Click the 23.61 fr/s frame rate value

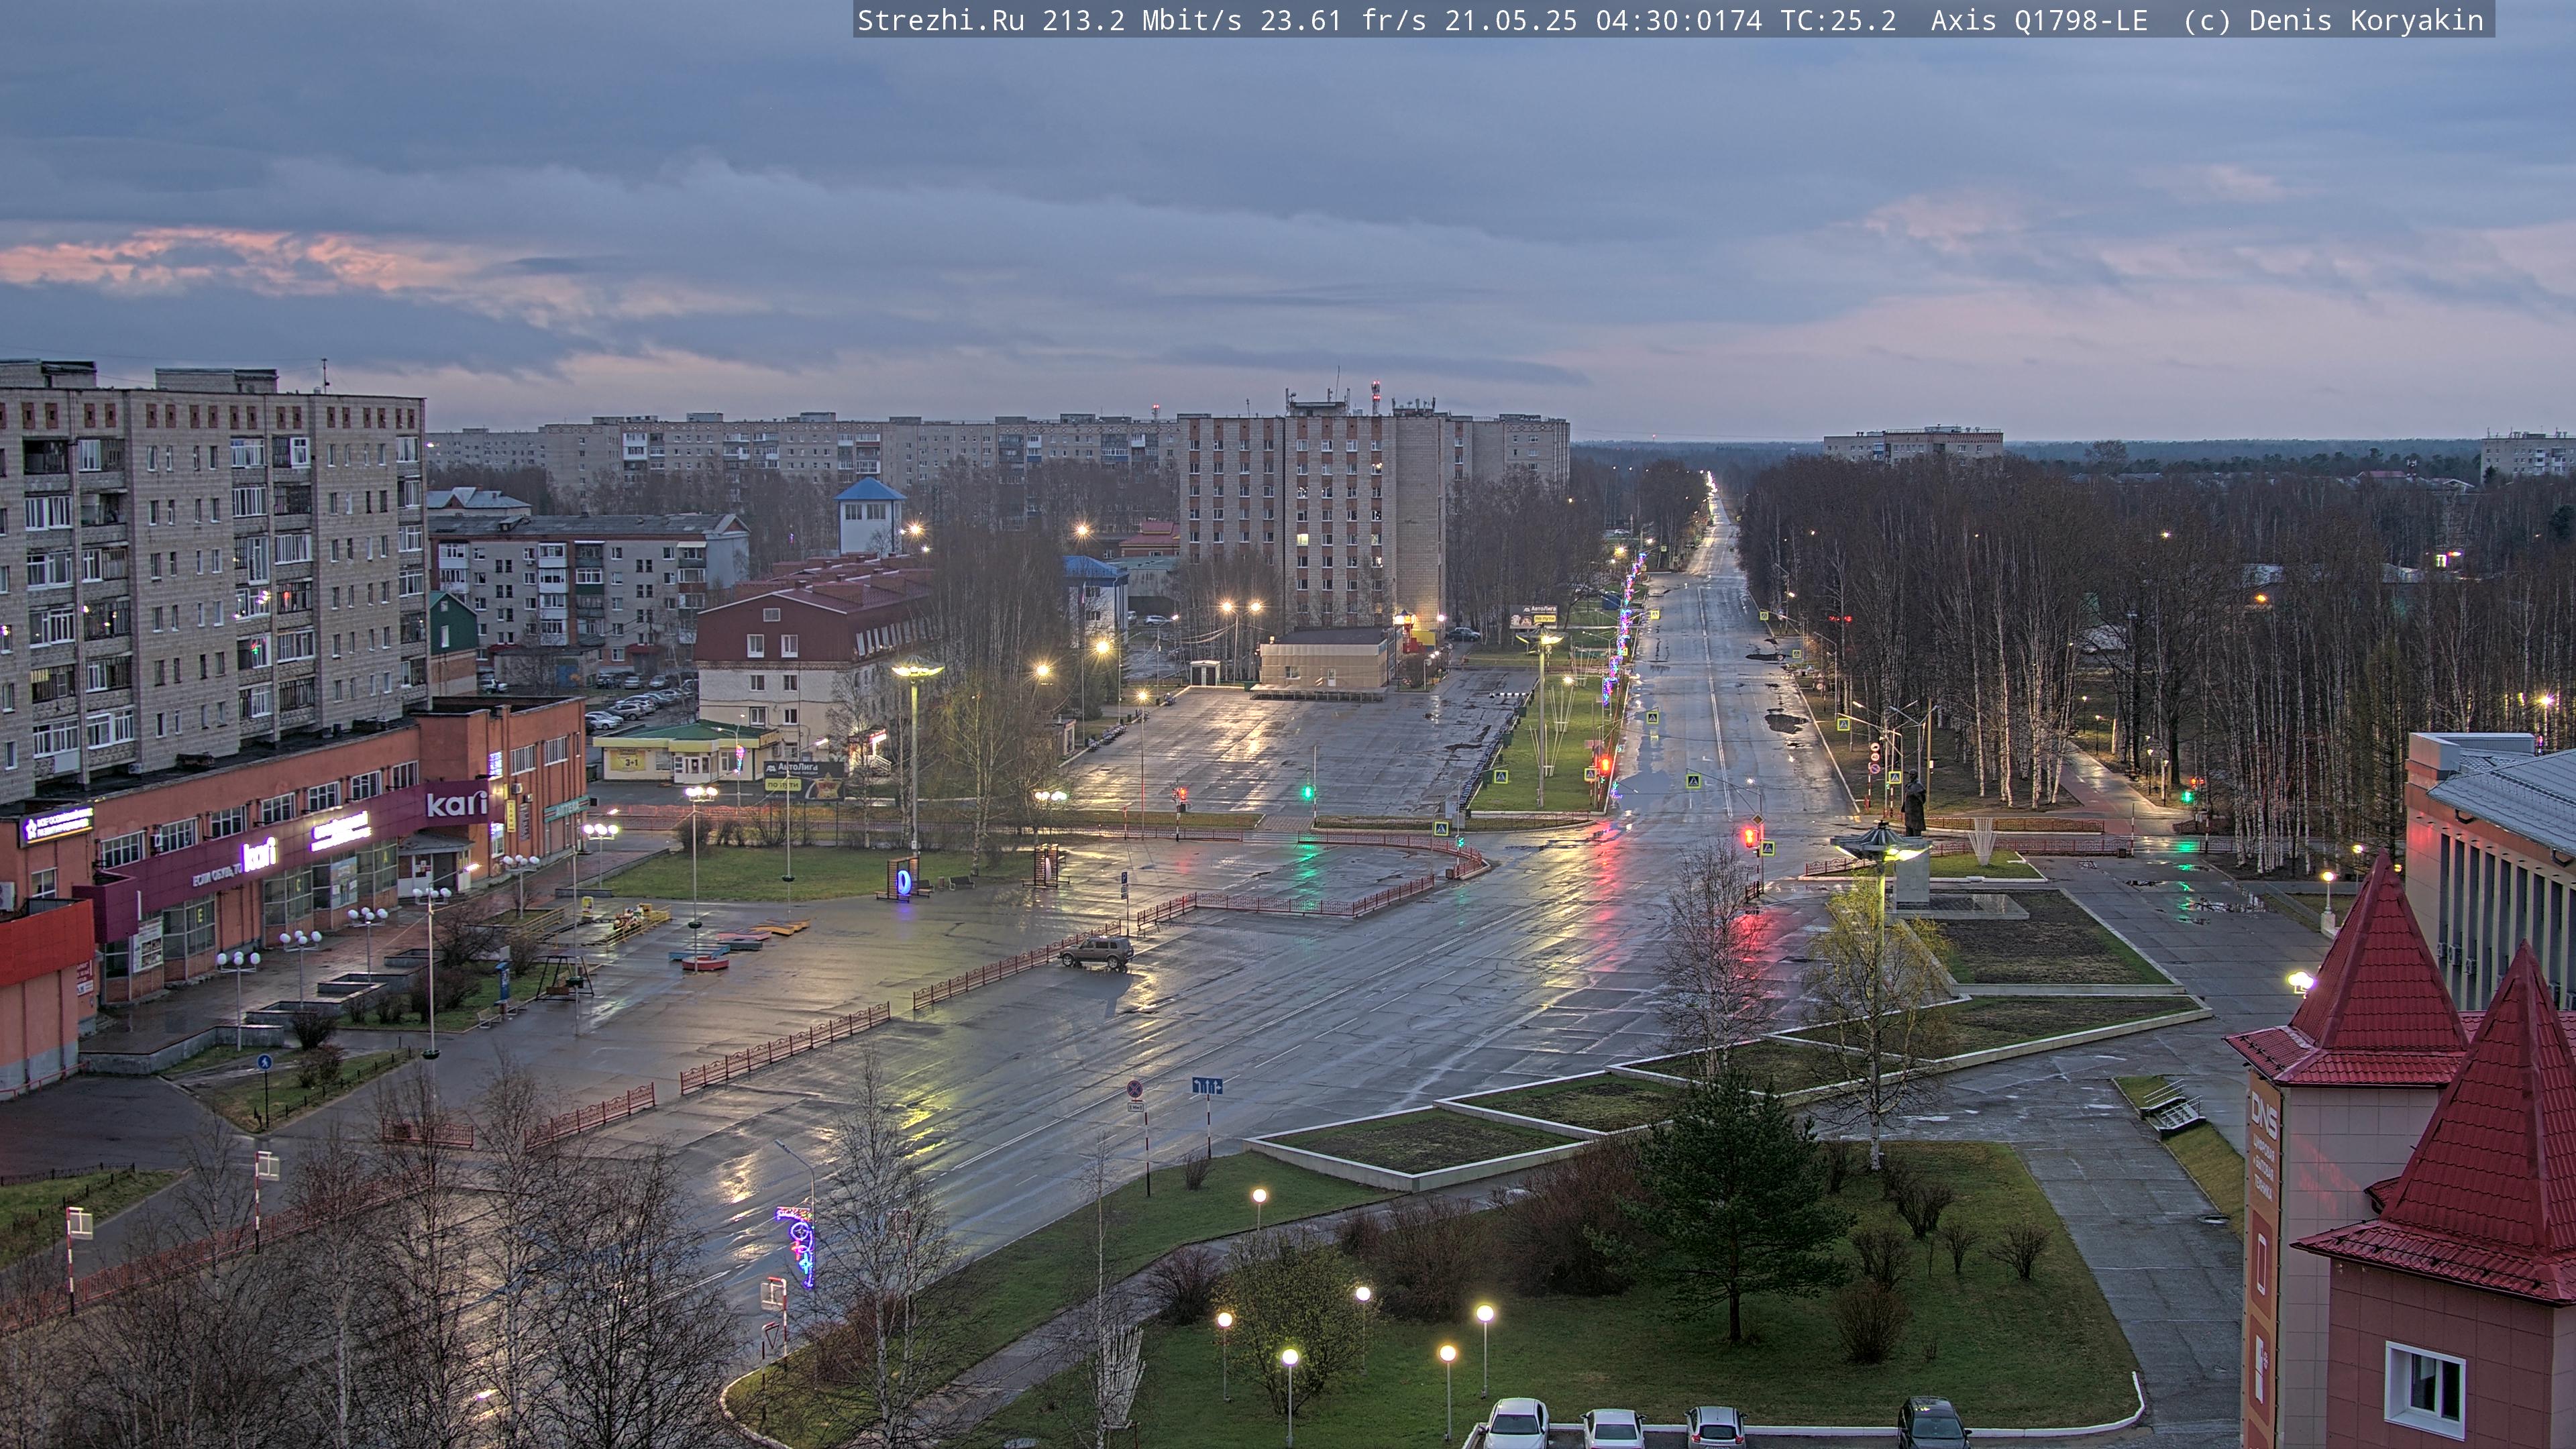pyautogui.click(x=1342, y=20)
